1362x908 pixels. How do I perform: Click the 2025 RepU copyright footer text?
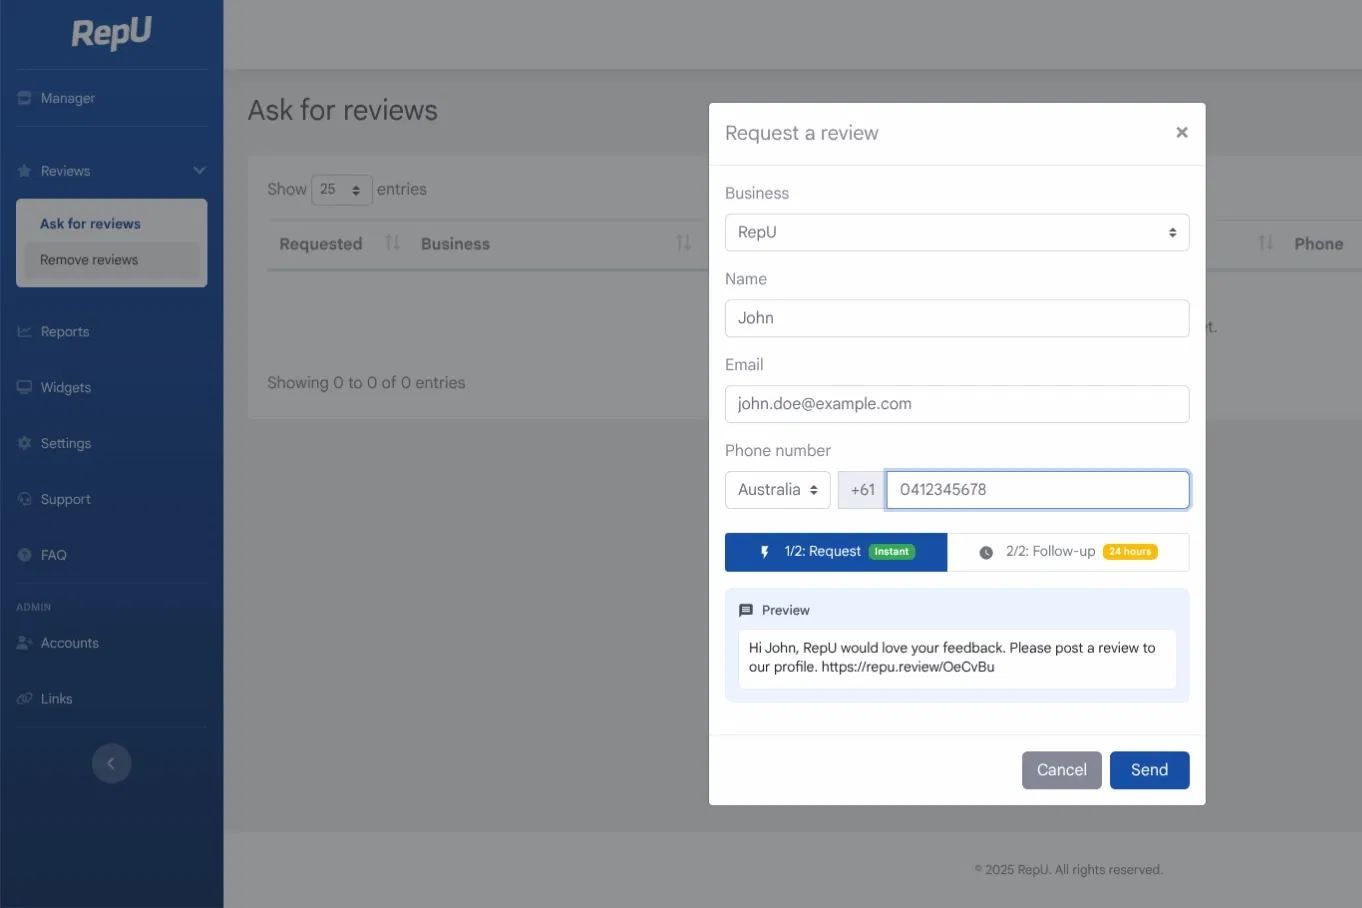click(1069, 870)
